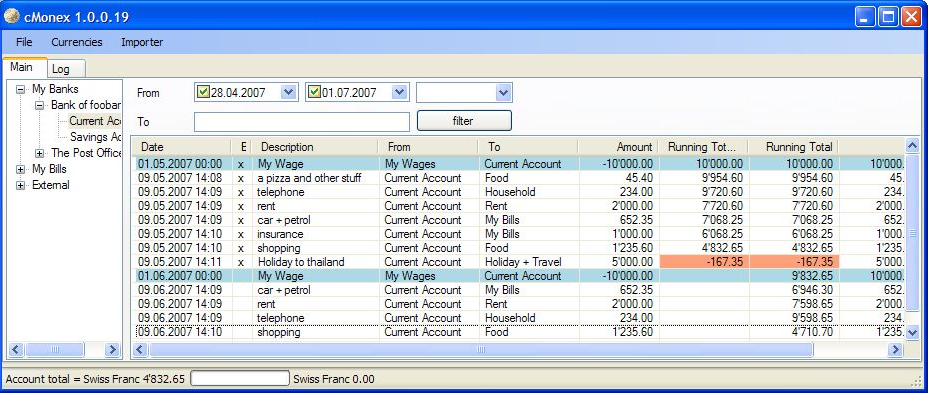Click the tree panel scrollbar right arrow
The width and height of the screenshot is (928, 394).
(112, 350)
